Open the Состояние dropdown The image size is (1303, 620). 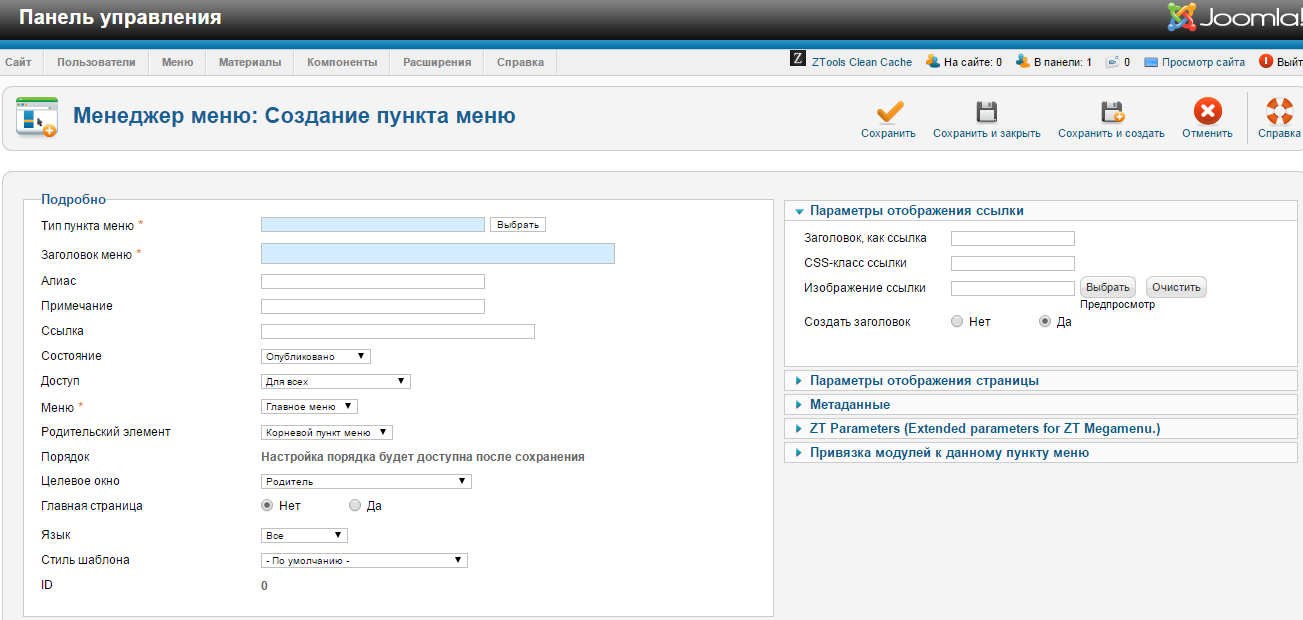point(316,356)
